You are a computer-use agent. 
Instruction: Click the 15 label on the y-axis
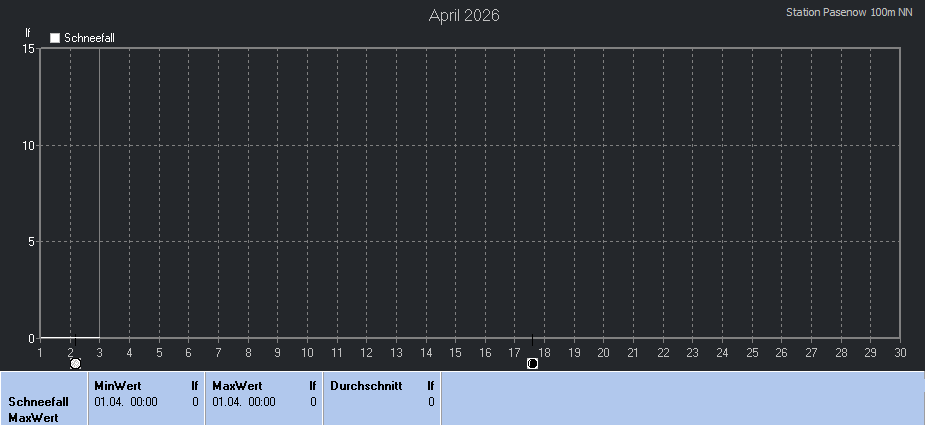click(29, 49)
